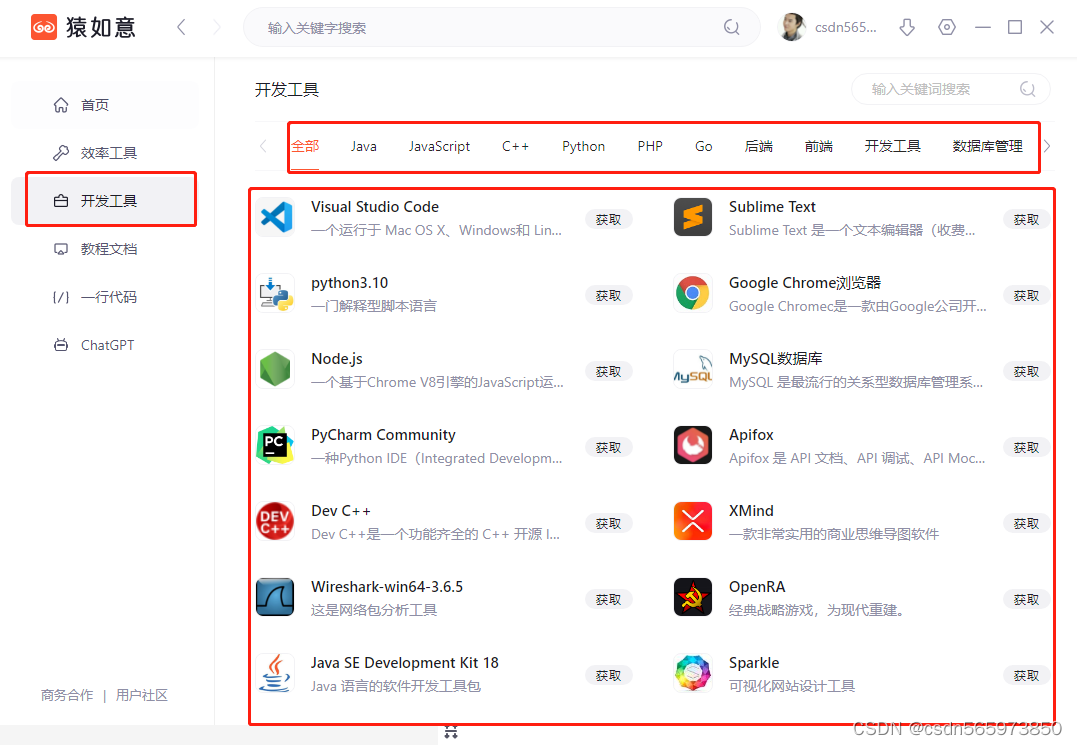
Task: Click the Google Chrome browser icon
Action: point(692,293)
